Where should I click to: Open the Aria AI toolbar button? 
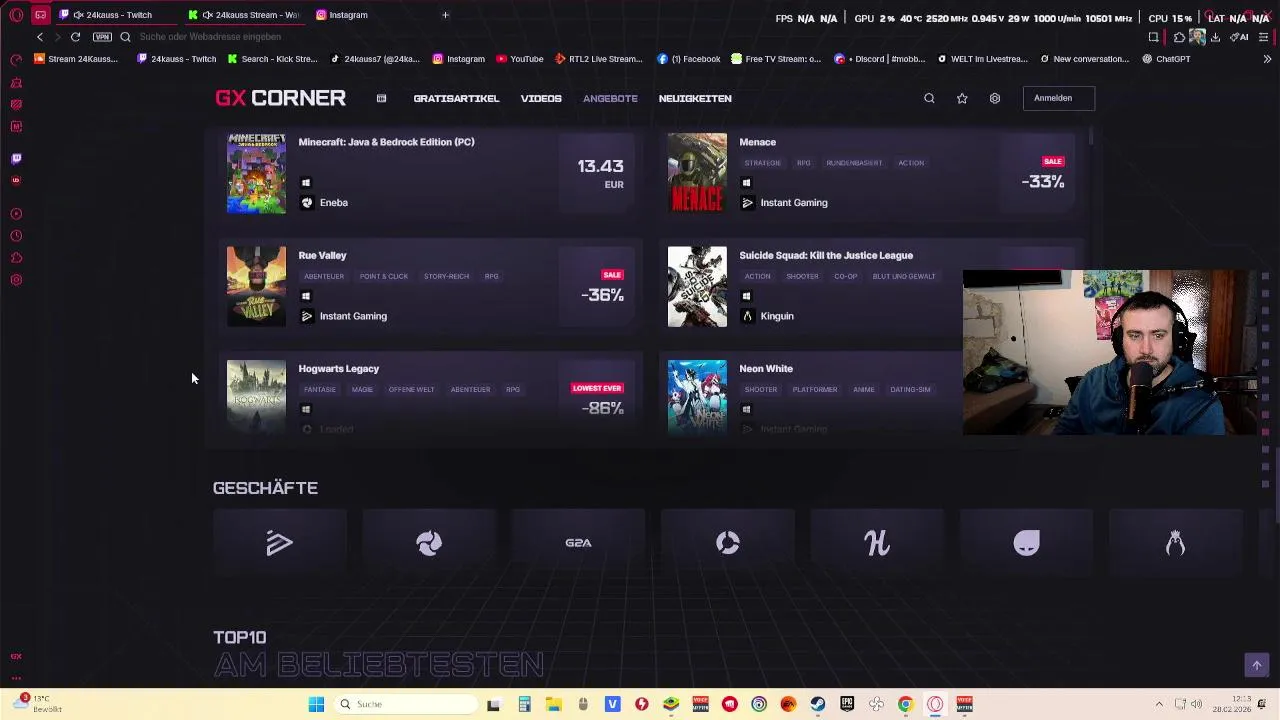pos(1240,37)
